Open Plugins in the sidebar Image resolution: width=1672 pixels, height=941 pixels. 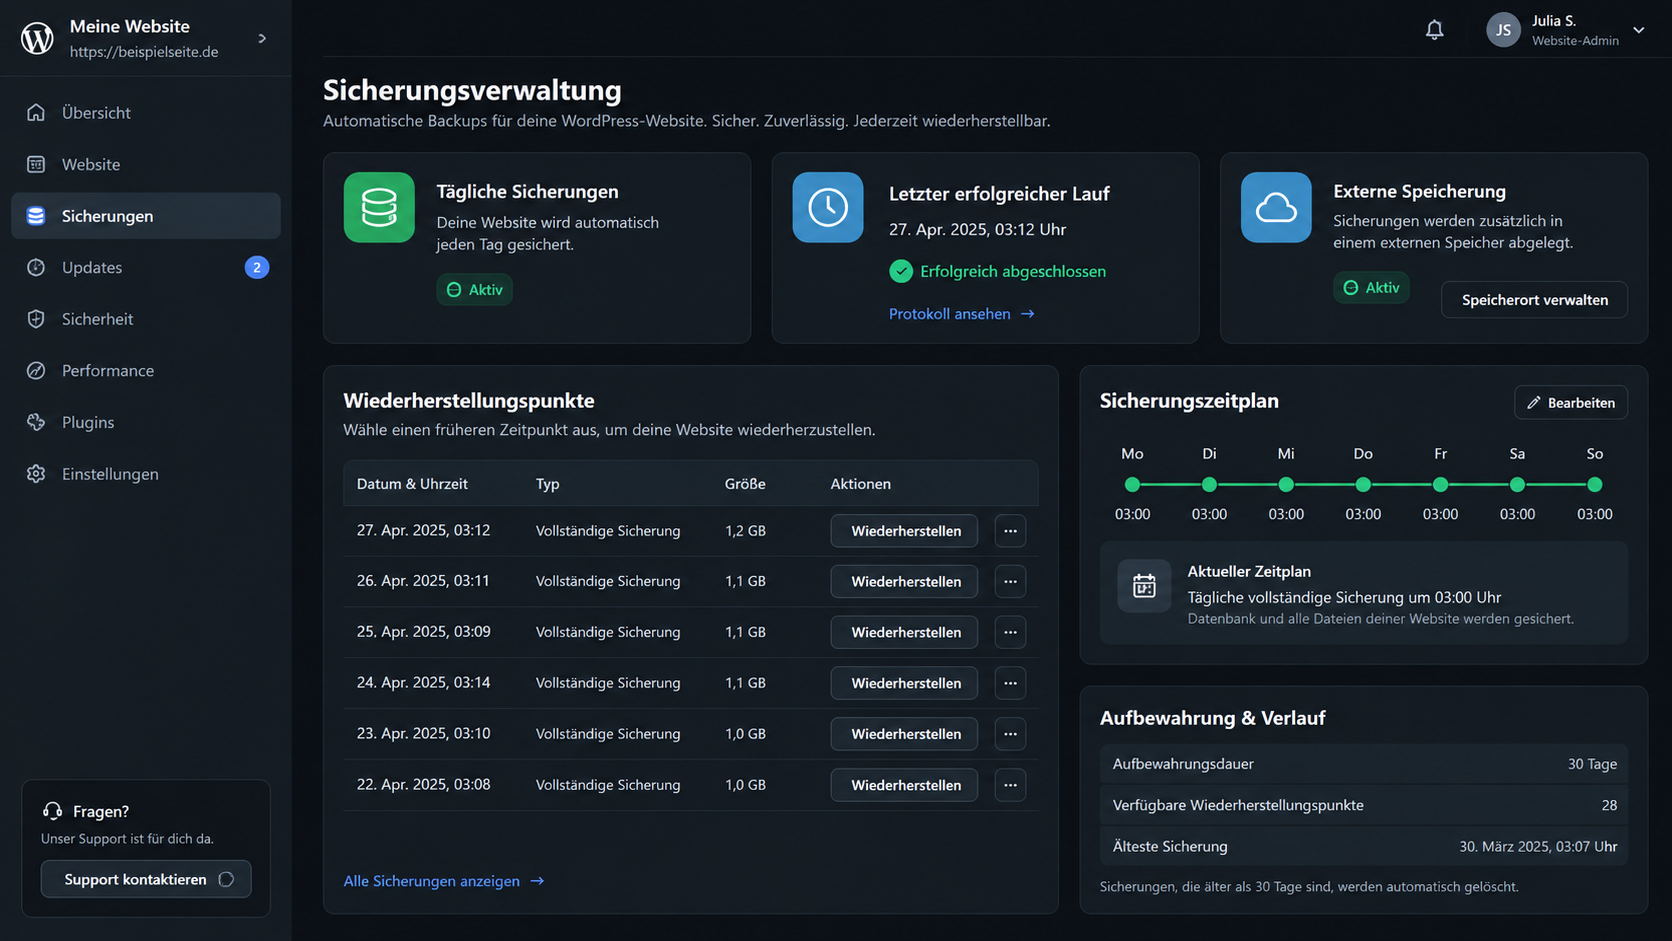coord(146,422)
